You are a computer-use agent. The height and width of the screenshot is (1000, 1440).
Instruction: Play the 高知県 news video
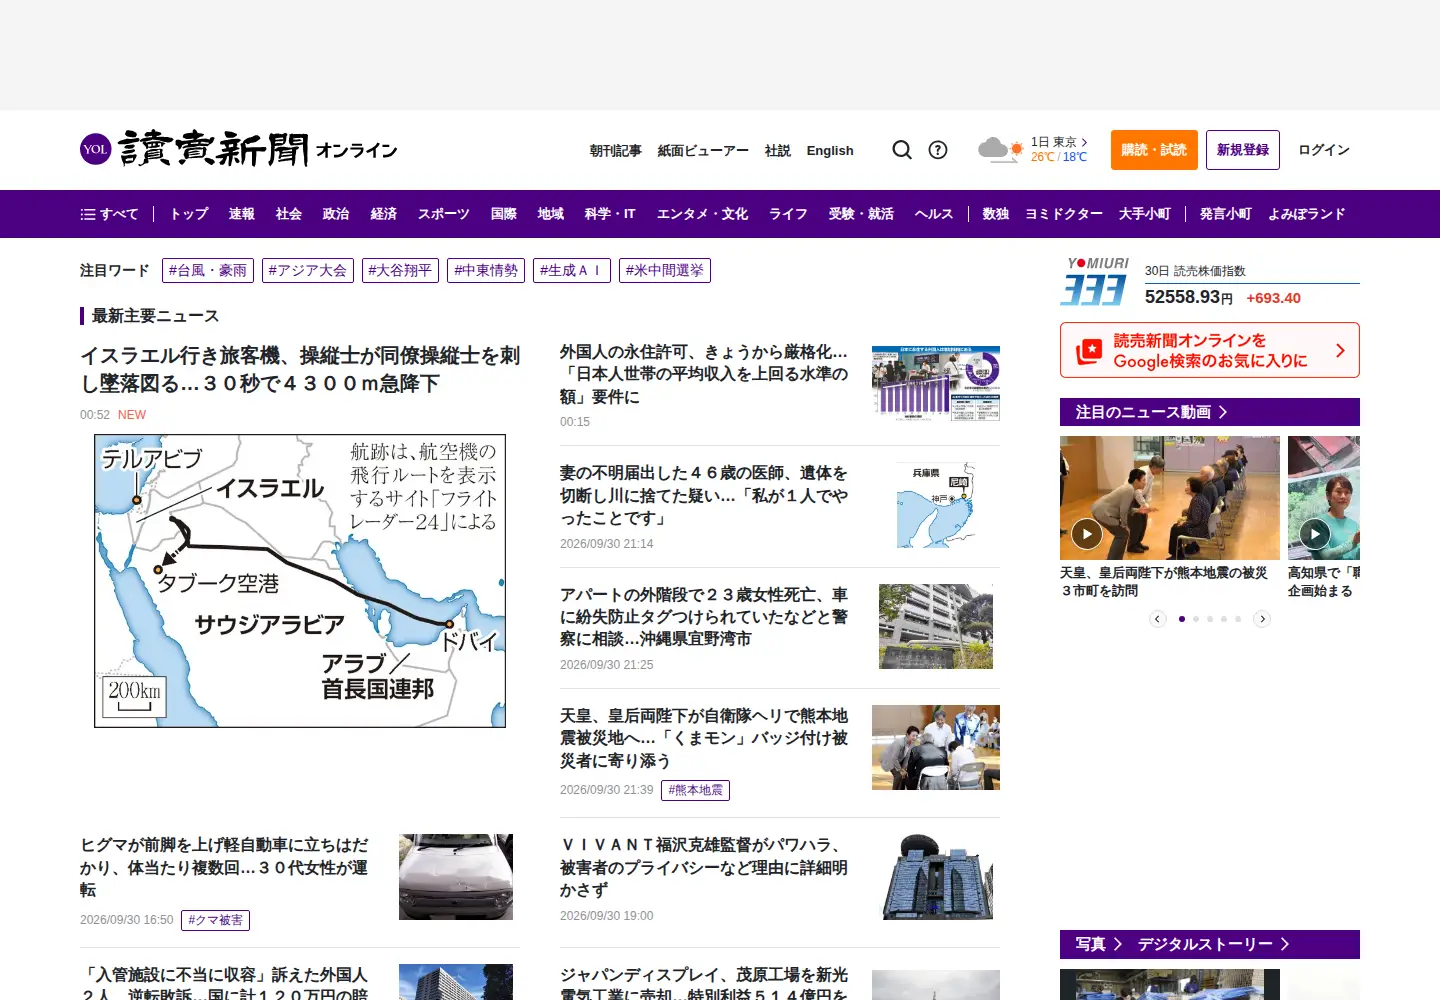click(1315, 534)
